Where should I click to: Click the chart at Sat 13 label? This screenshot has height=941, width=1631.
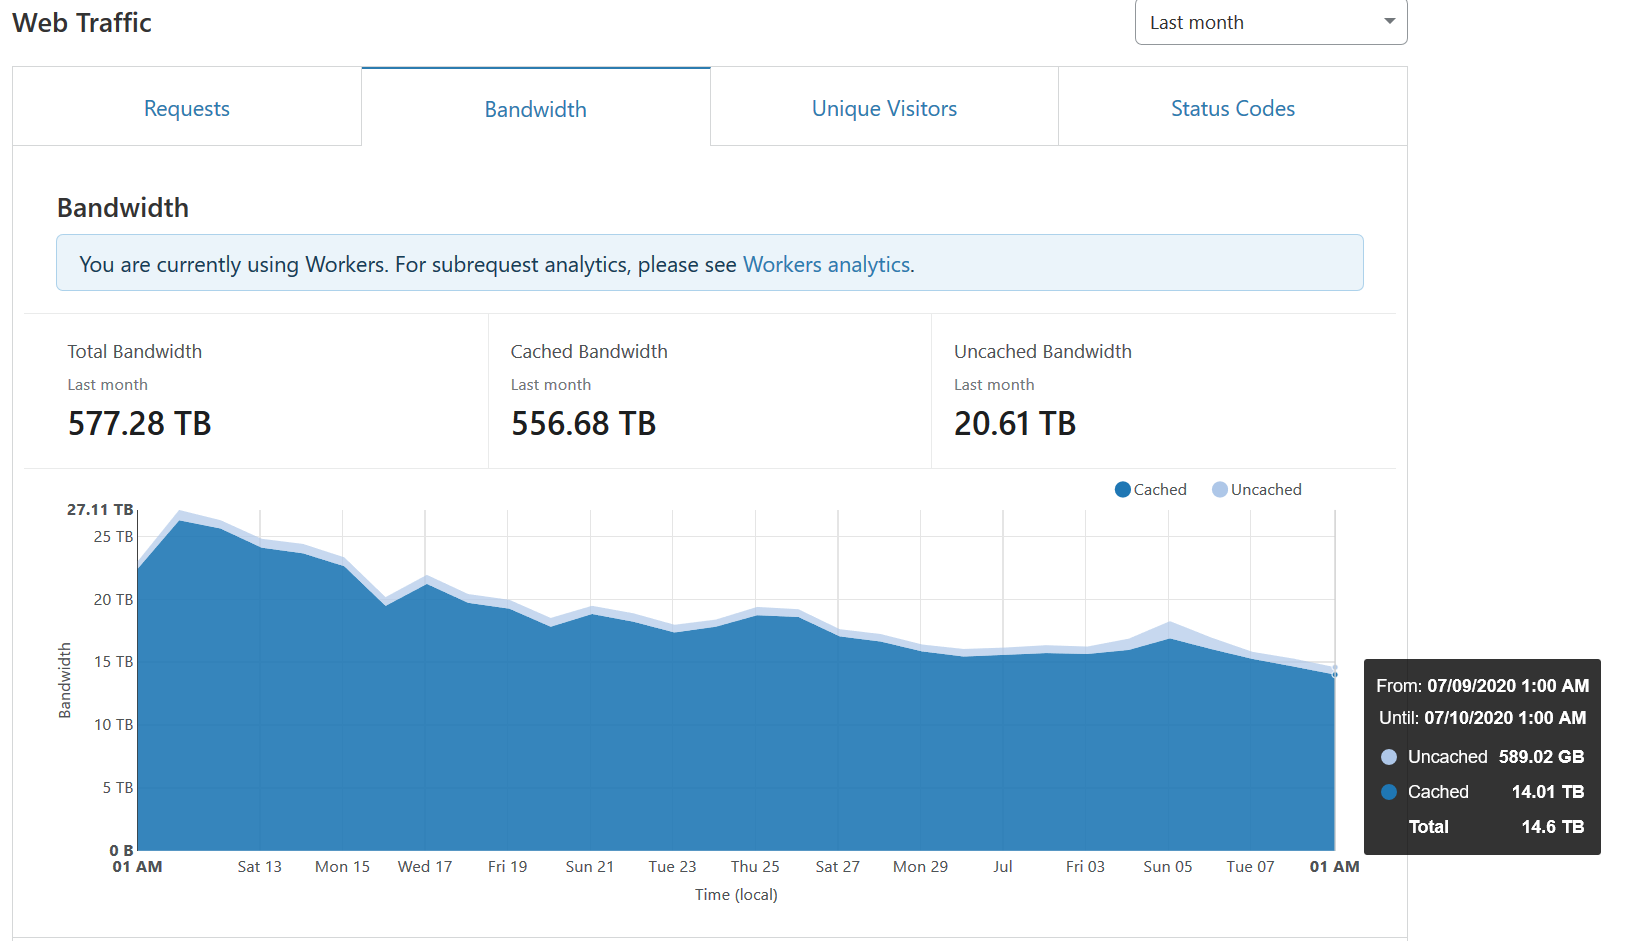(260, 866)
